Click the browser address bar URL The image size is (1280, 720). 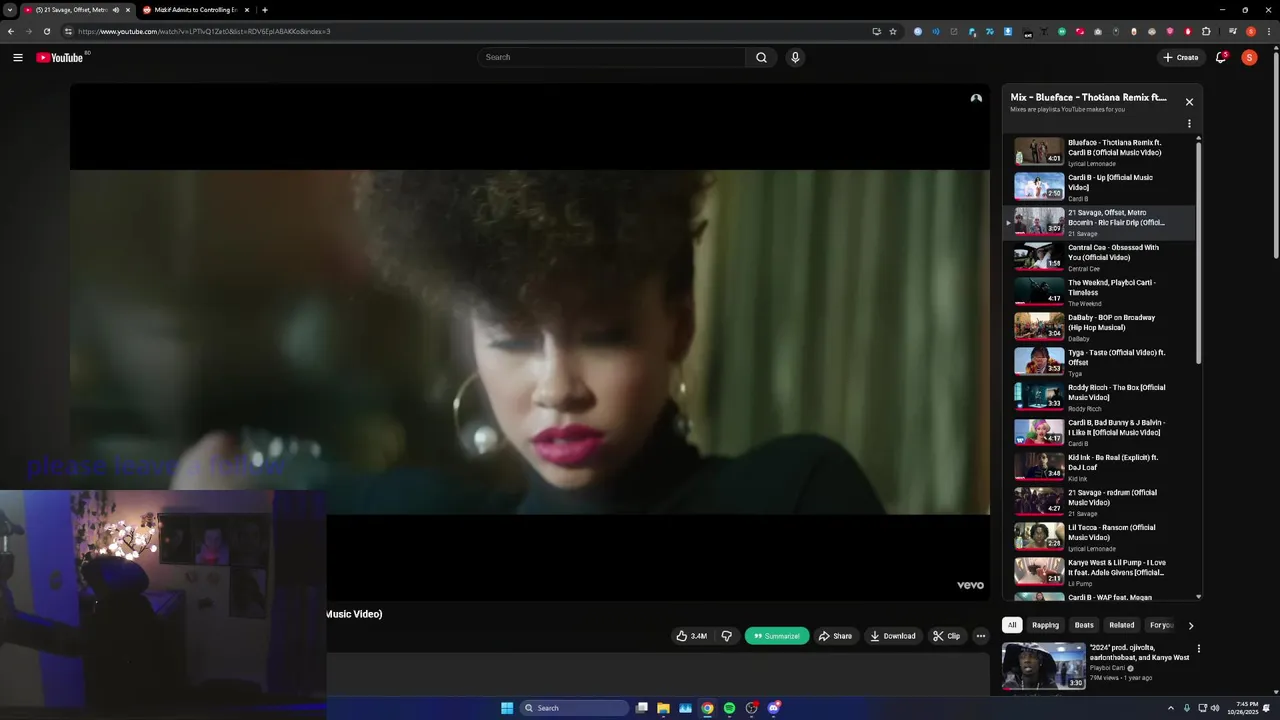click(204, 31)
